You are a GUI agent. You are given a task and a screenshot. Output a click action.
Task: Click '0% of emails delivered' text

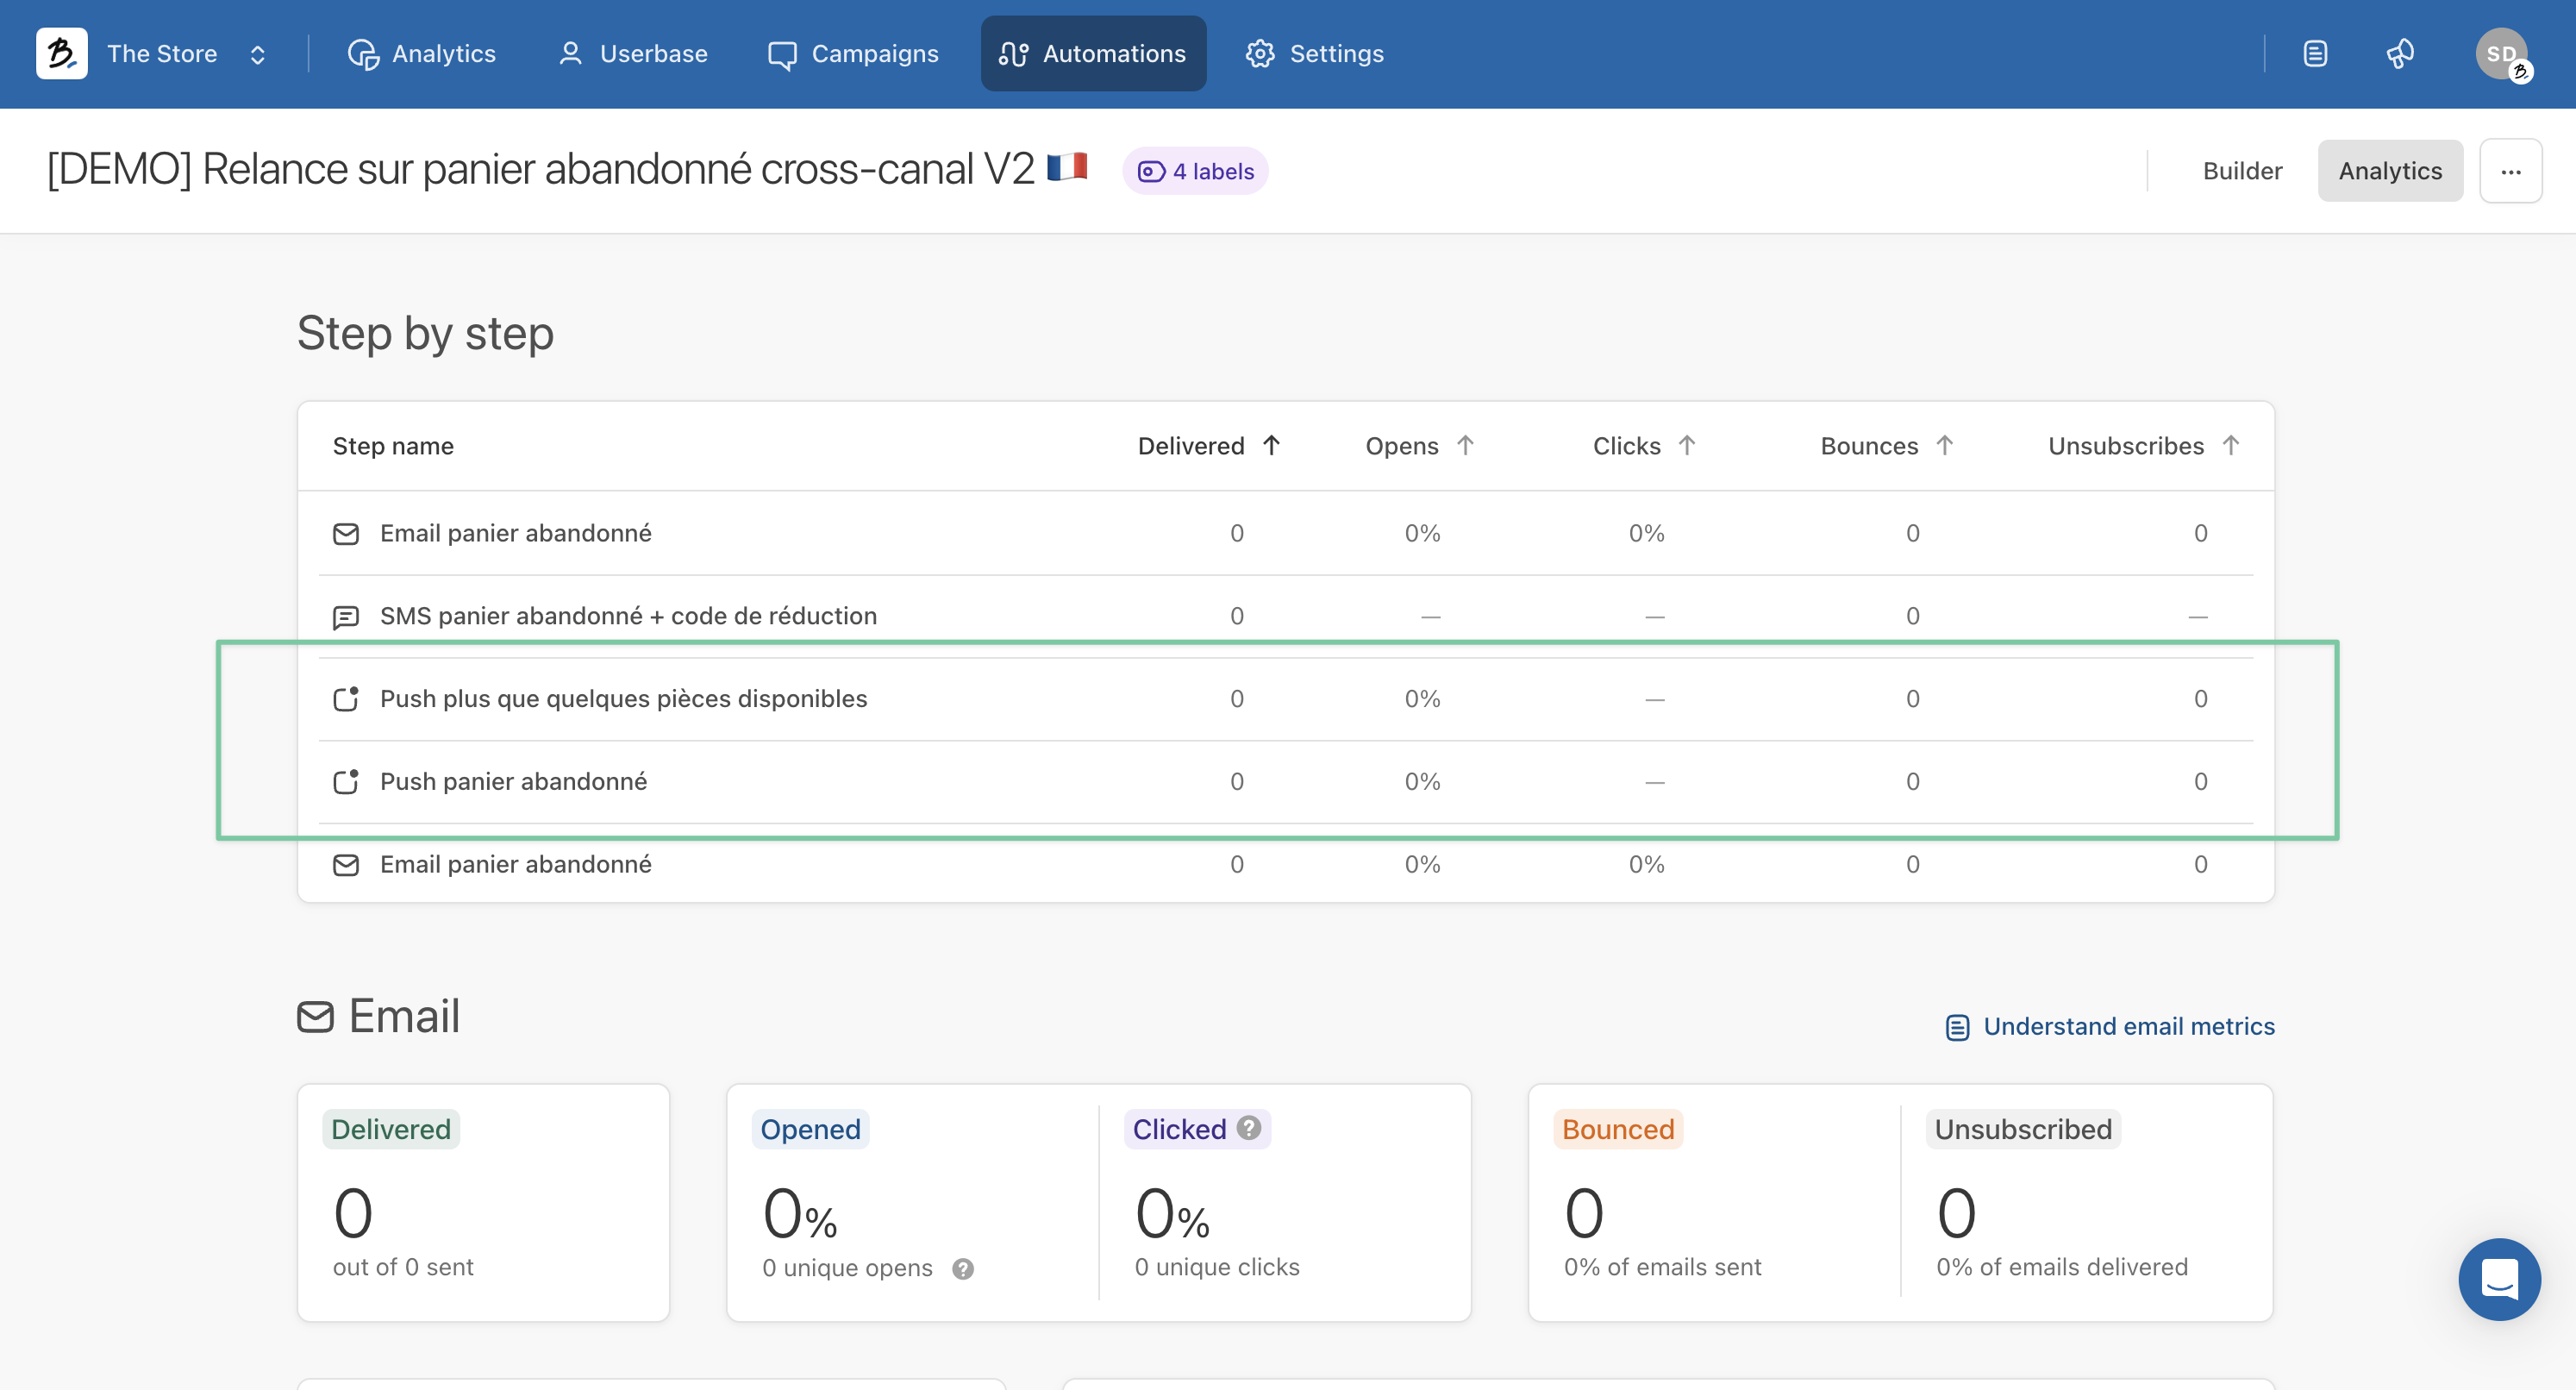(2062, 1267)
